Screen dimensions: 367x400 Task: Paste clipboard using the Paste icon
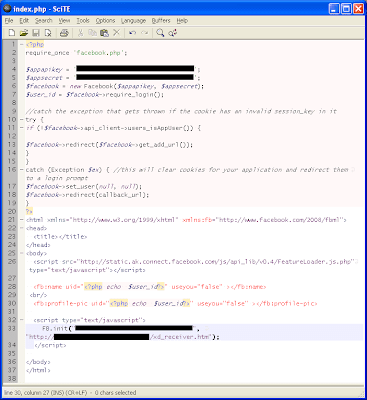click(104, 33)
